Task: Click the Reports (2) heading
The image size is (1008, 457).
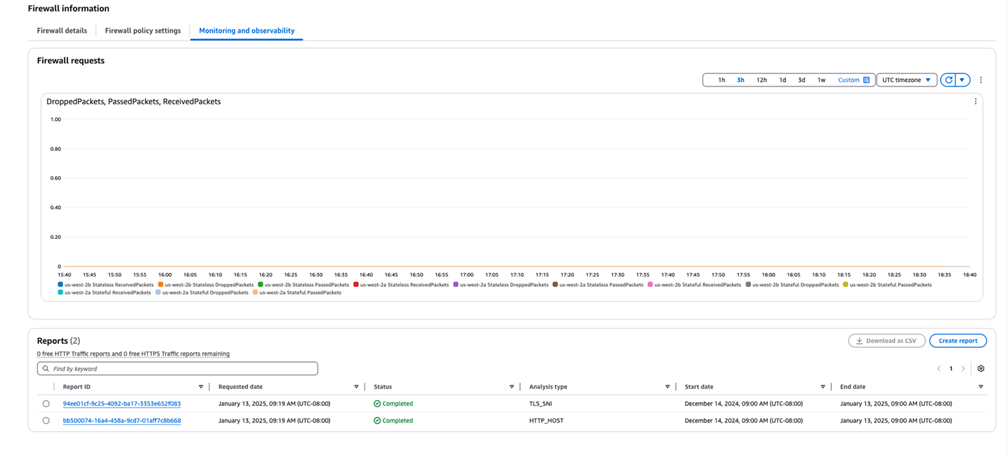Action: click(58, 341)
